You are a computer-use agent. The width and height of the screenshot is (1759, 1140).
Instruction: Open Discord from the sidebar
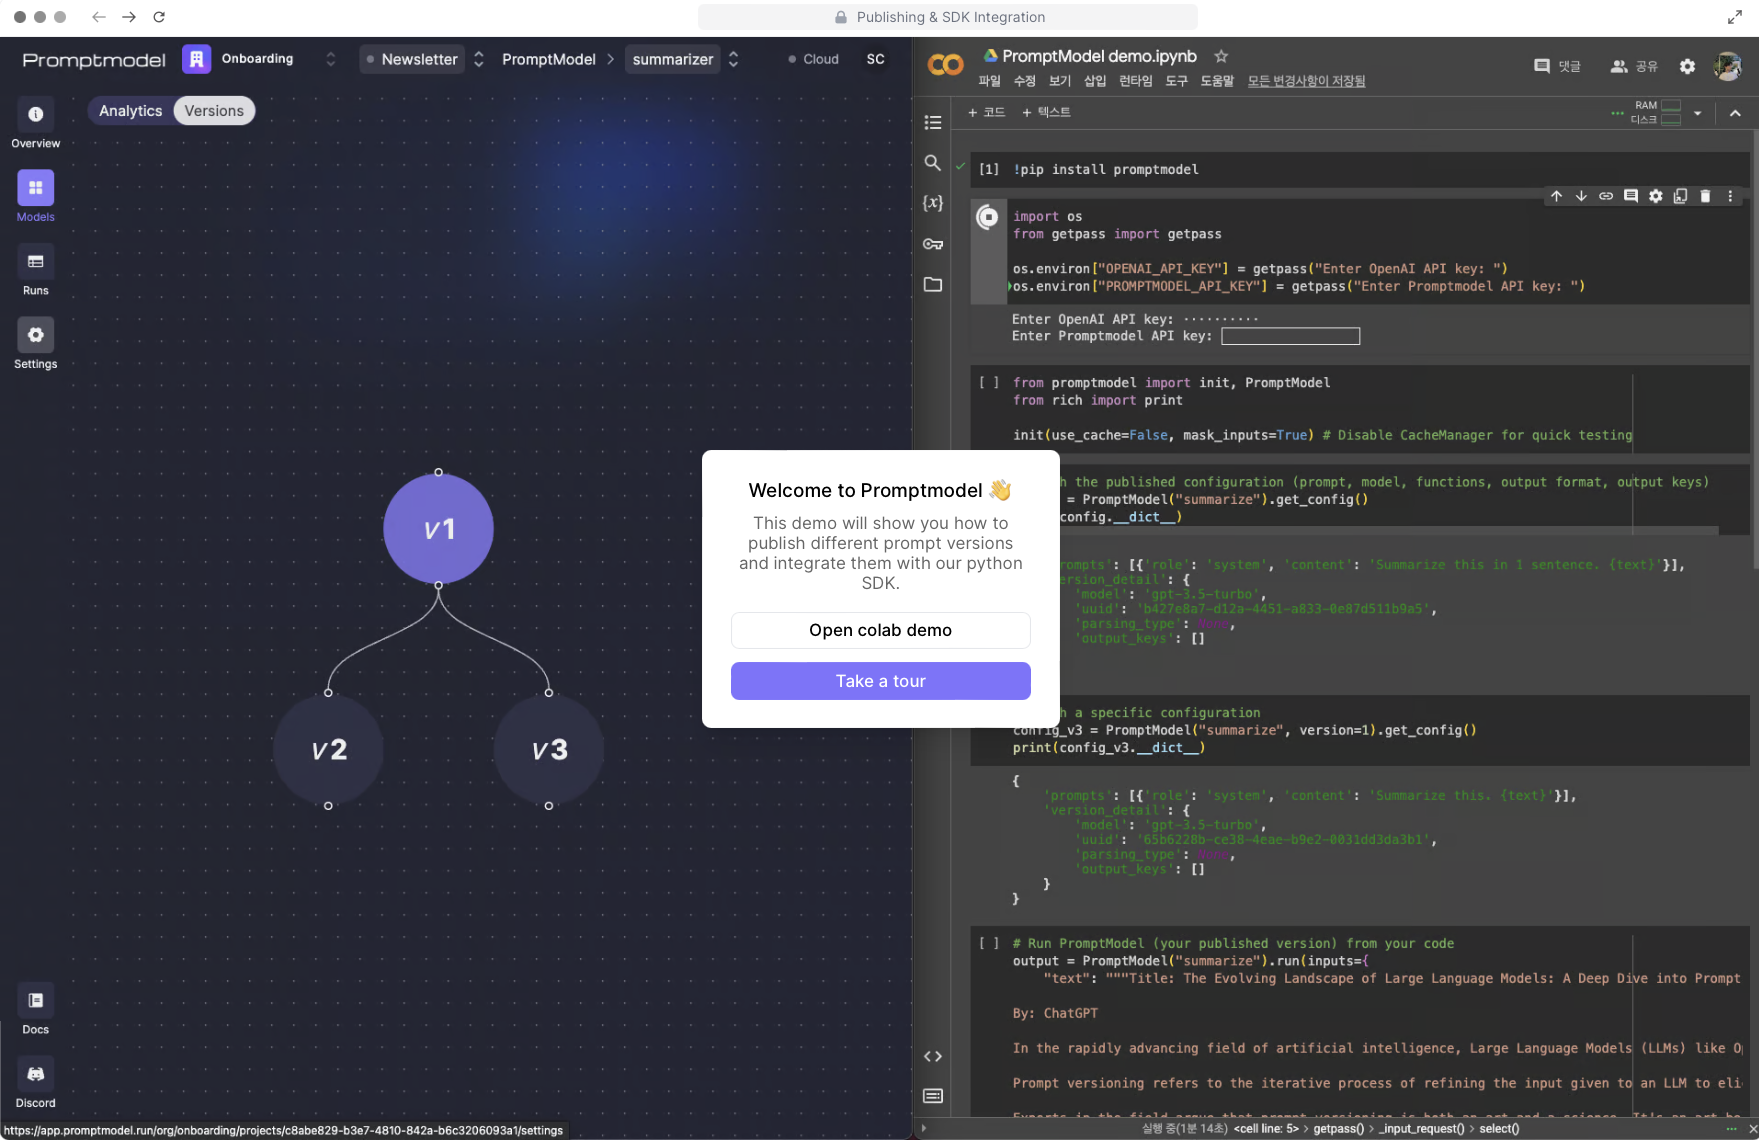[35, 1074]
